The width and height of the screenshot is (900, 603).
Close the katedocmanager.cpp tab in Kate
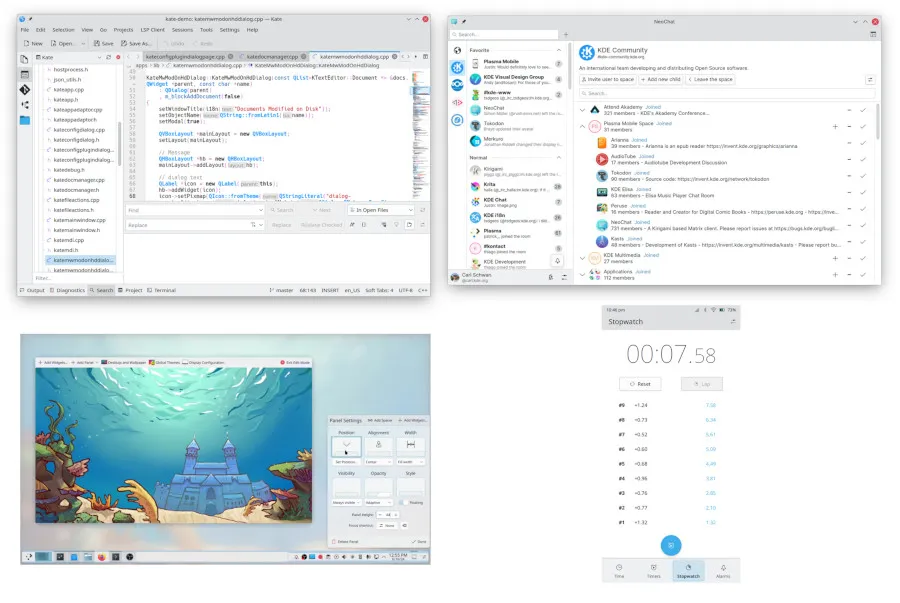pos(304,57)
